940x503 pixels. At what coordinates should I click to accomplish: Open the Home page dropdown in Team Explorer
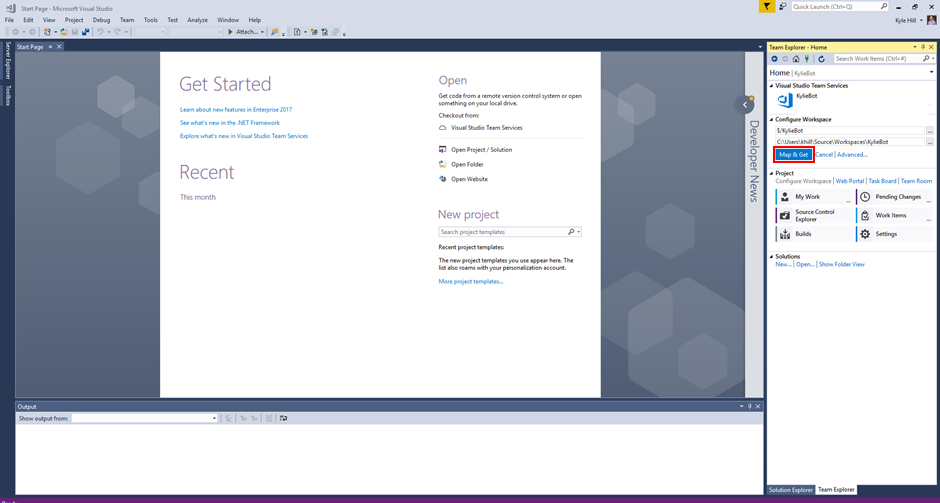(931, 73)
